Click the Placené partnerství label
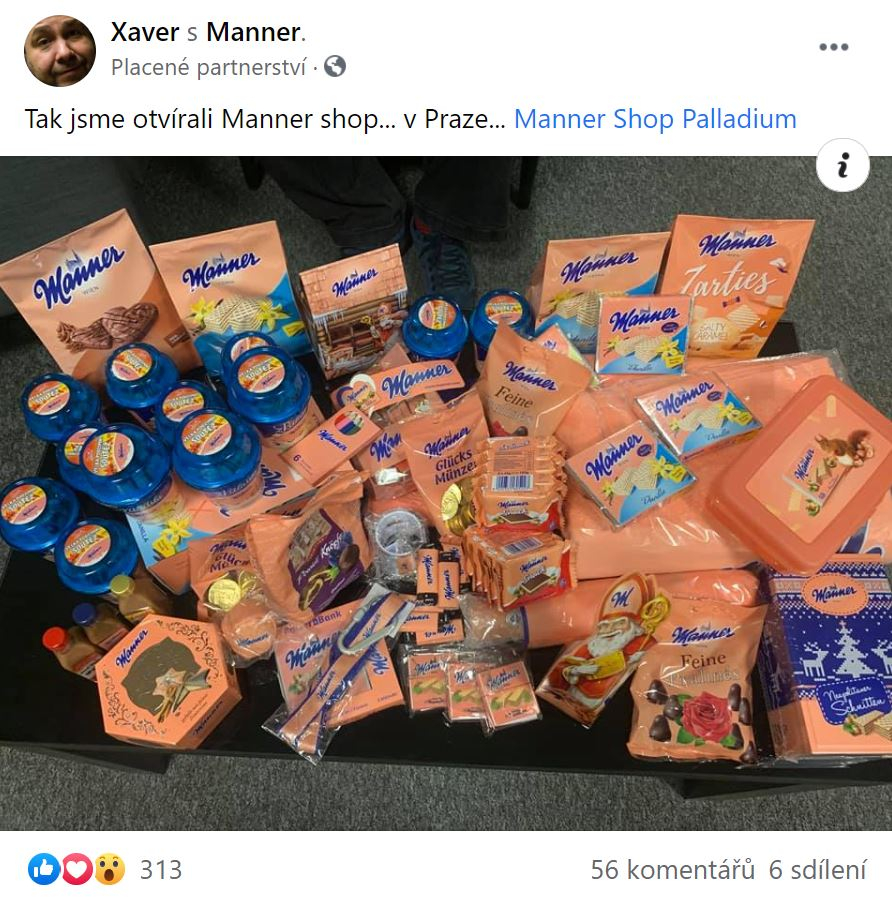Screen dimensions: 892x904 coord(208,67)
